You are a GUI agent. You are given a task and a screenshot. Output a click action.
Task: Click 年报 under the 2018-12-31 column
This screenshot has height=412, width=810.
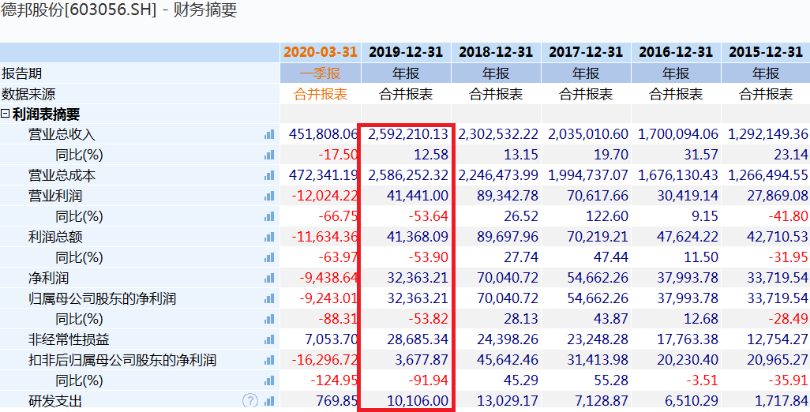(496, 73)
